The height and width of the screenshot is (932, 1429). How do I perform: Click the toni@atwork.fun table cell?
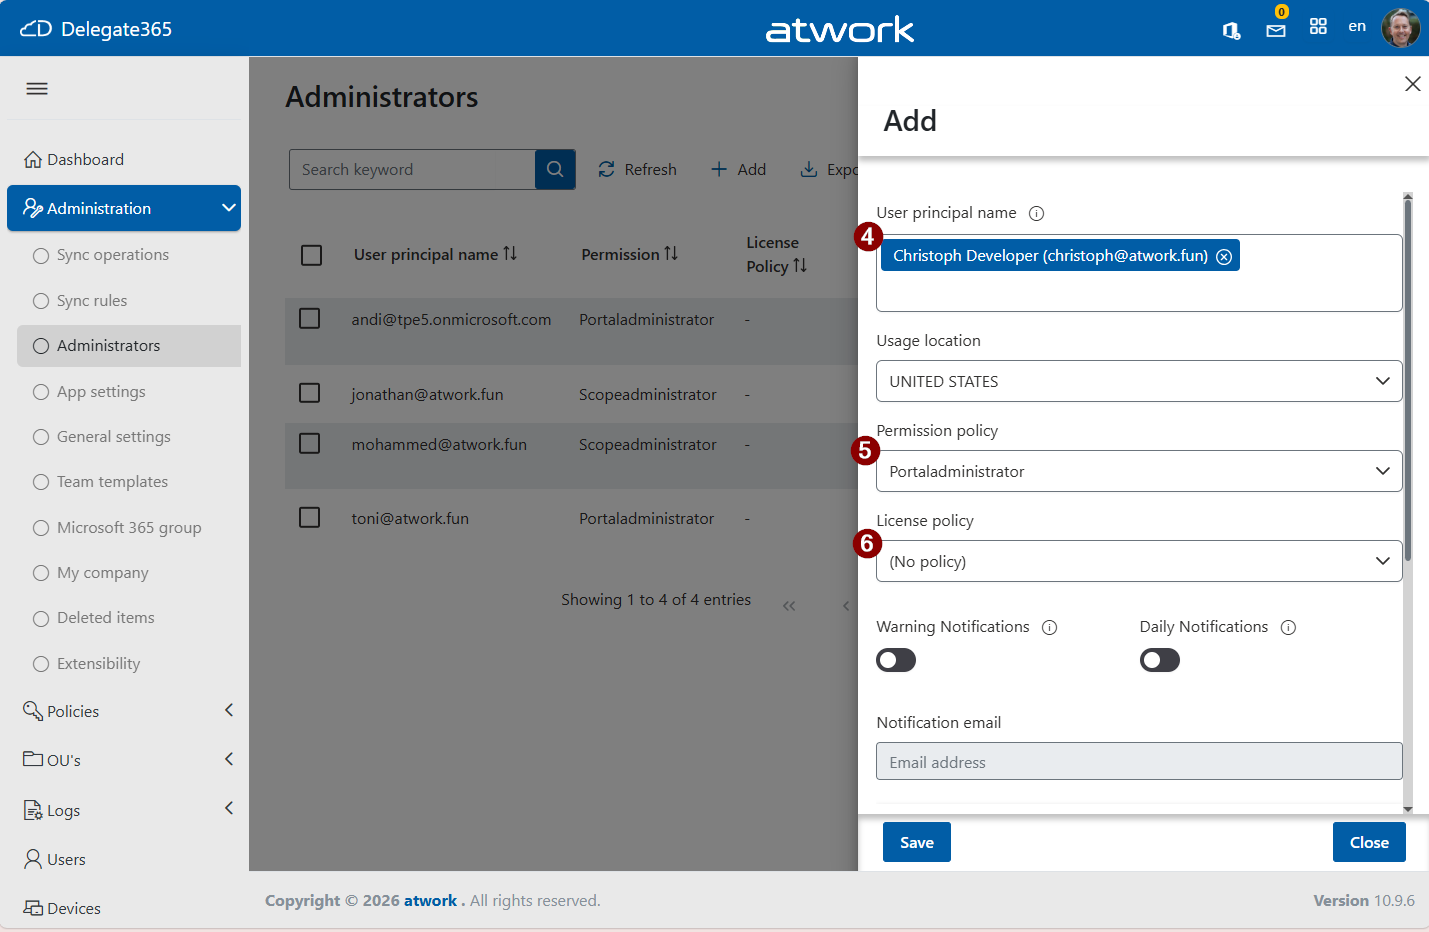point(410,519)
